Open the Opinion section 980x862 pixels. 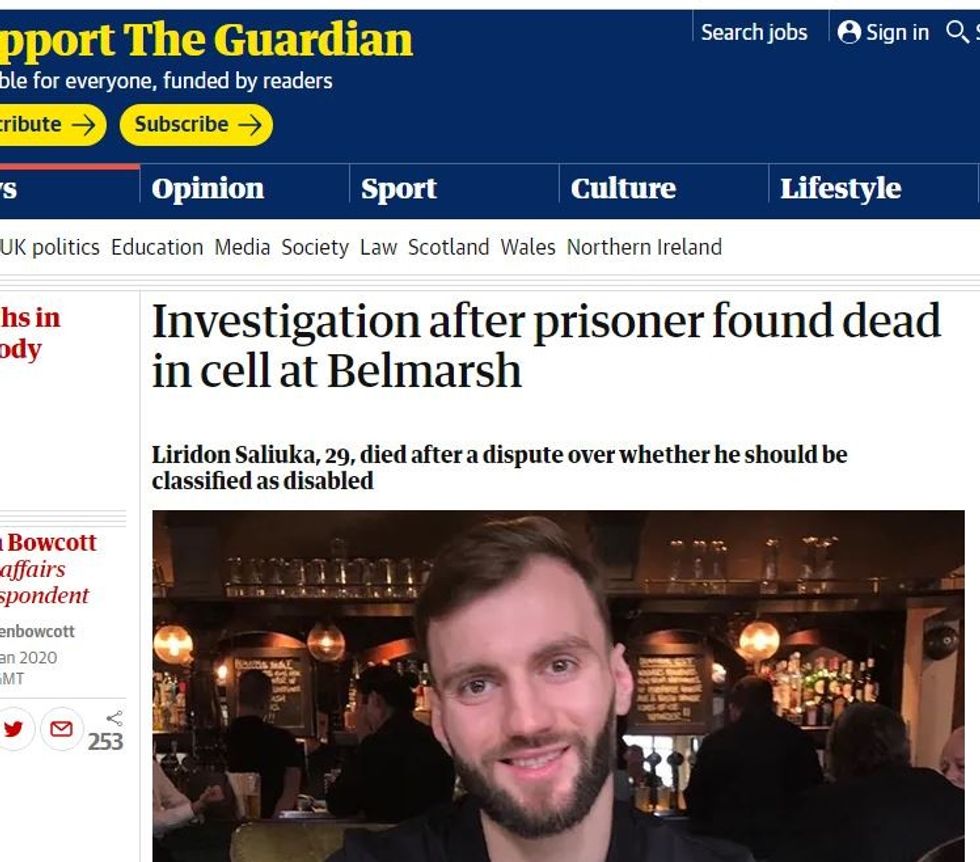[208, 189]
